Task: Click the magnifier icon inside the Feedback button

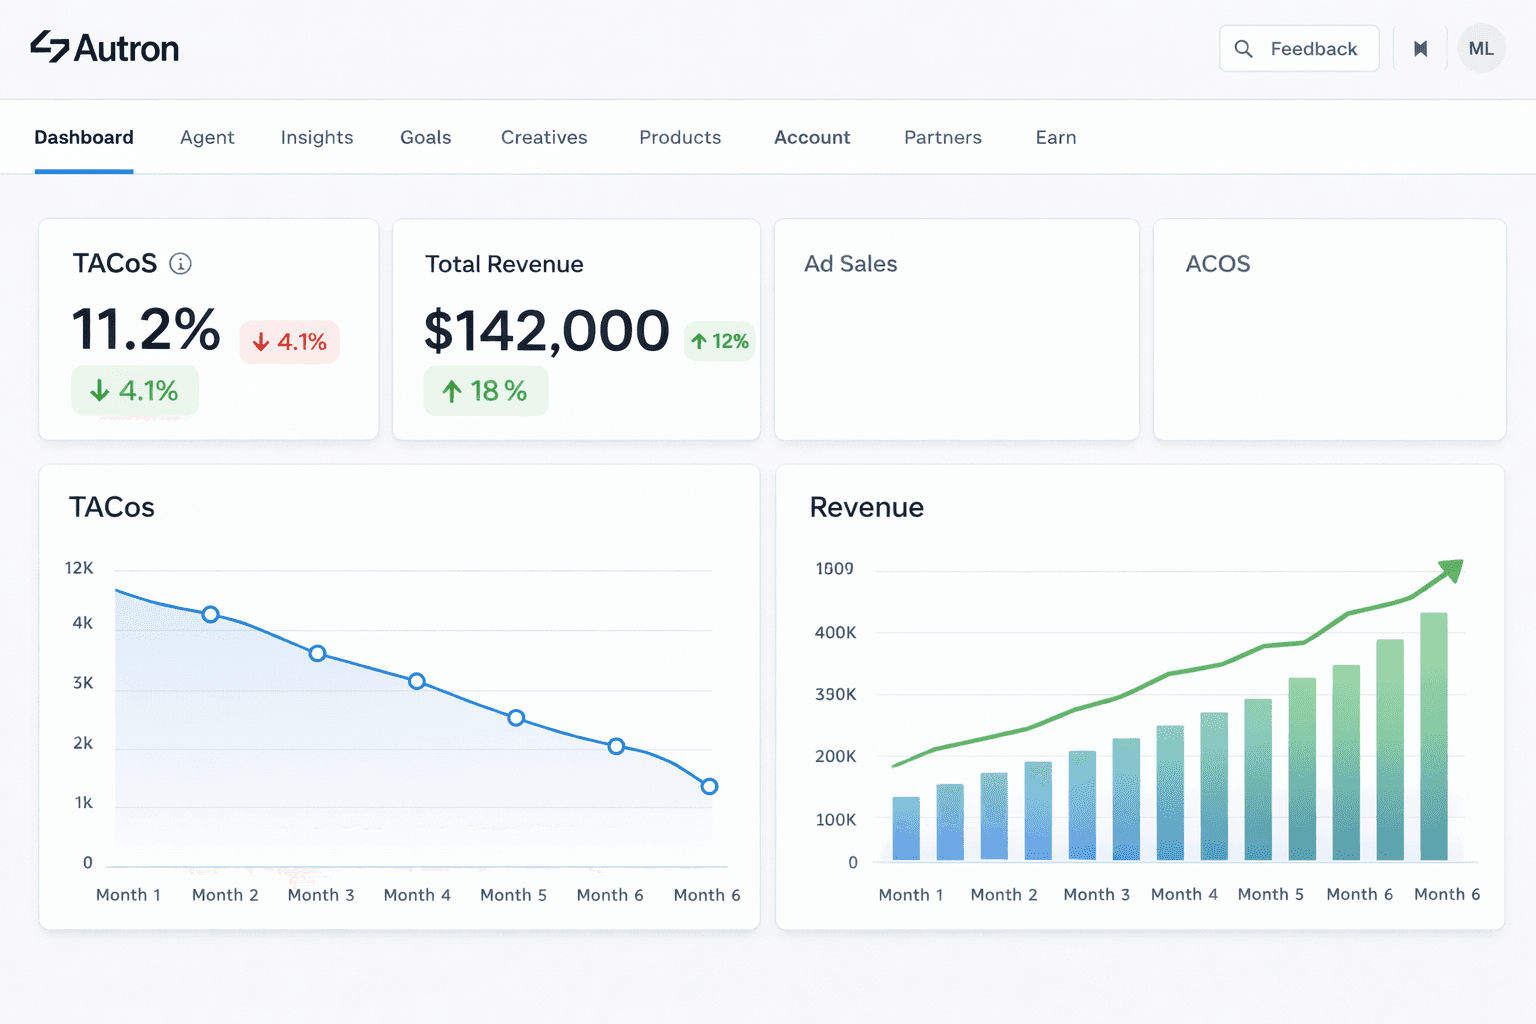Action: [x=1243, y=48]
